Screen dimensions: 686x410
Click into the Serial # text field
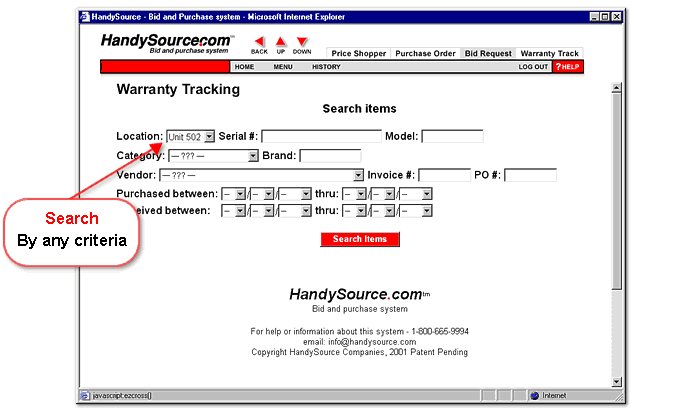coord(321,136)
